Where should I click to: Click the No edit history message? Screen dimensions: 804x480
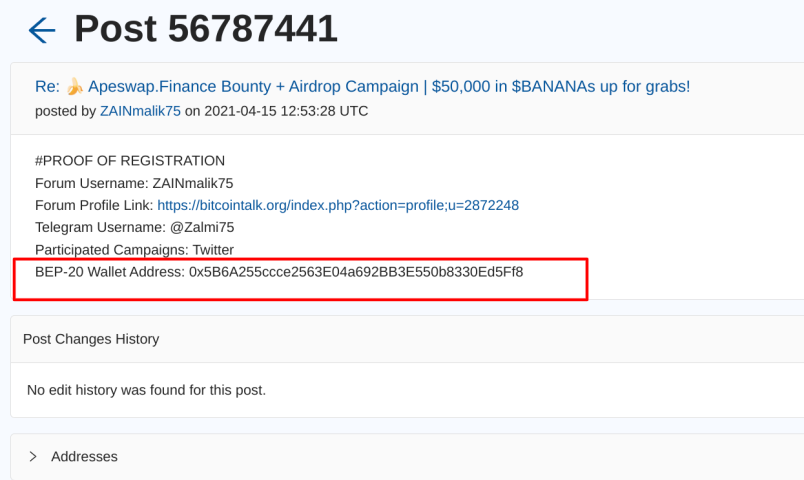point(146,390)
